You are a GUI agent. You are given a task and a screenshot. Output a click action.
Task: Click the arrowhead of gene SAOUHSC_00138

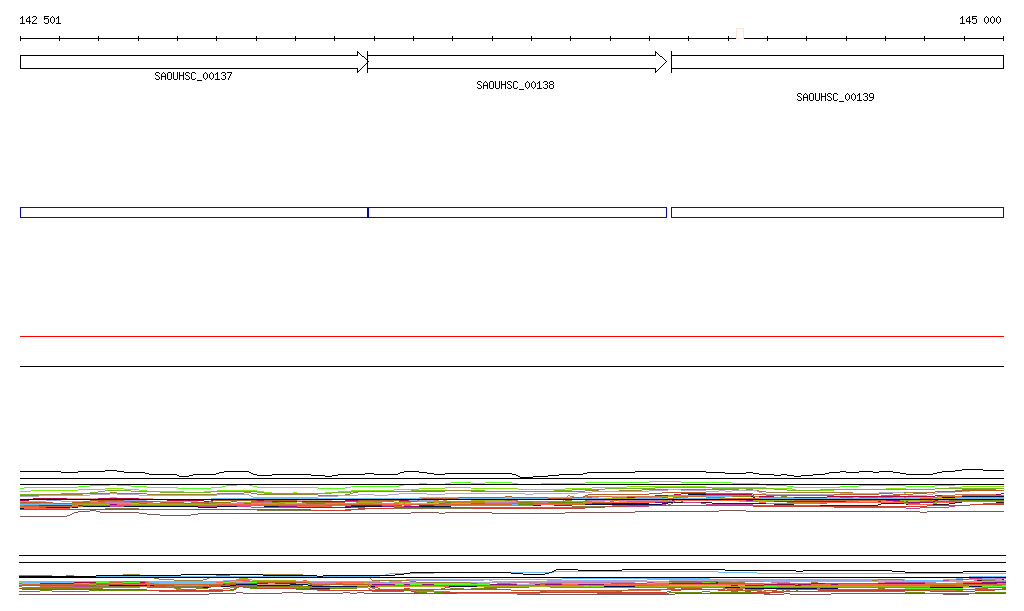pyautogui.click(x=660, y=62)
